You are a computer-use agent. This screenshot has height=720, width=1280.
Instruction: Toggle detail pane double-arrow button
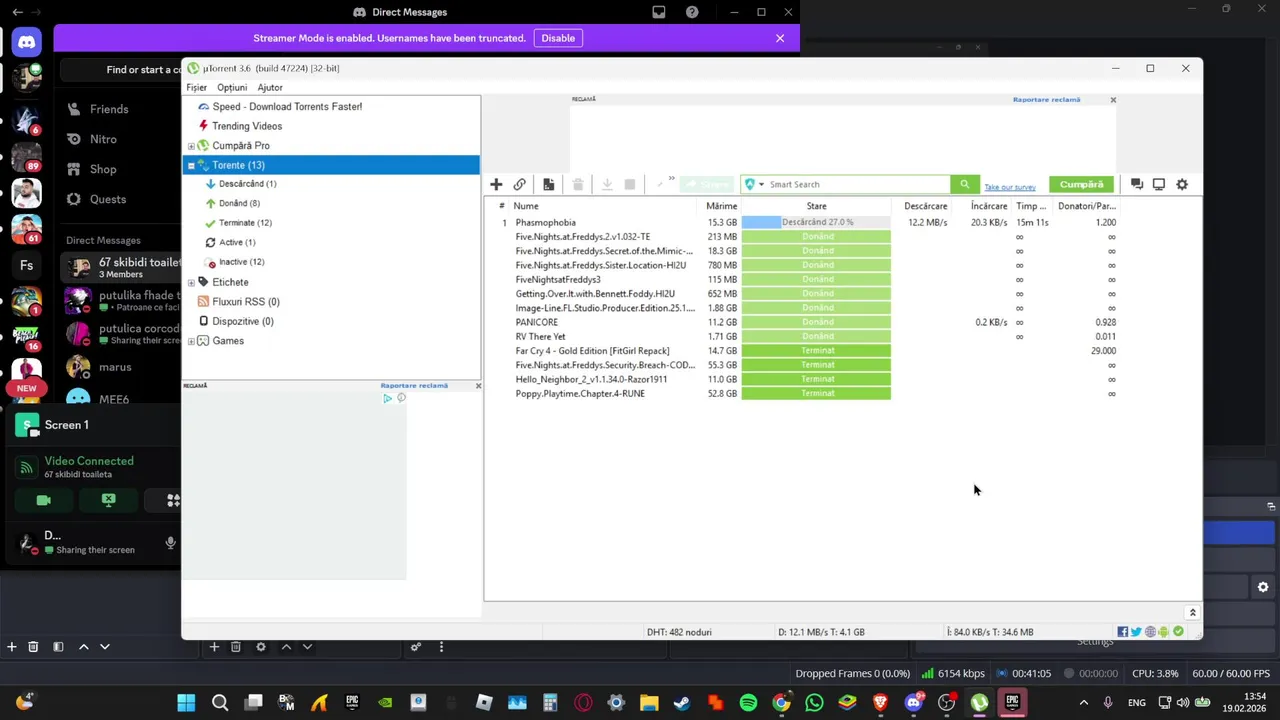[1192, 612]
